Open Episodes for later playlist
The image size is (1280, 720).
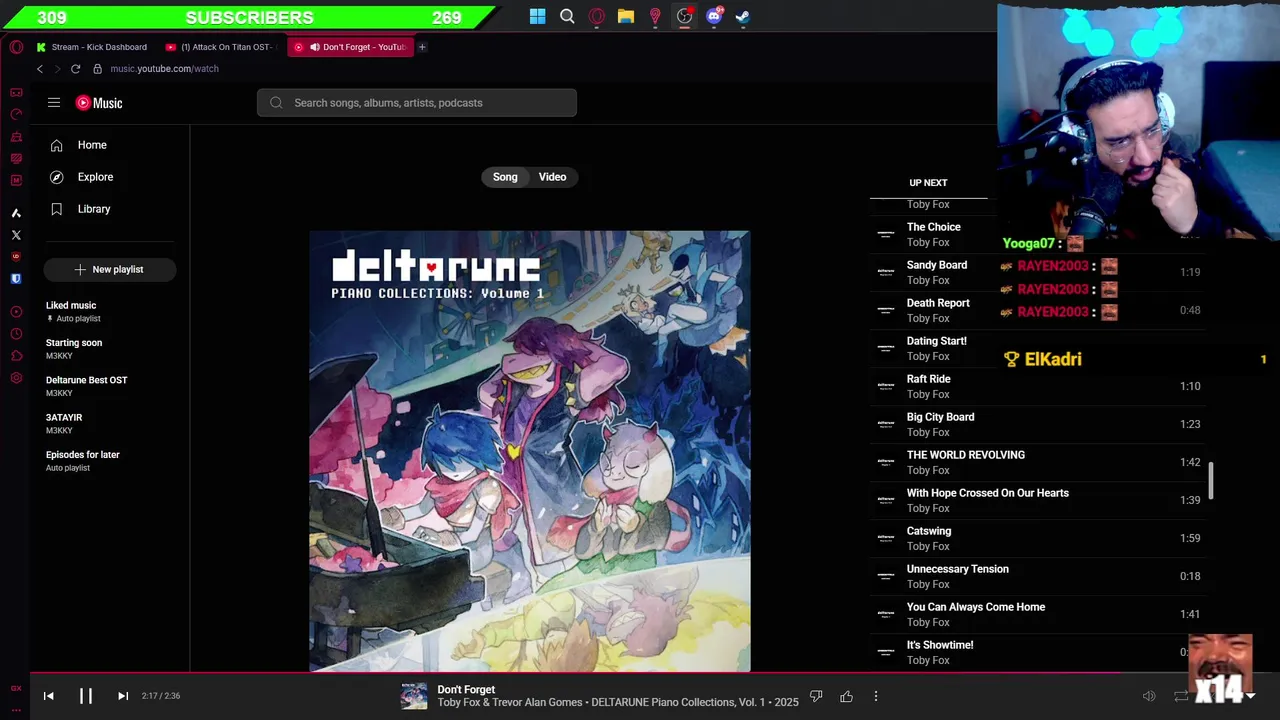pos(110,461)
